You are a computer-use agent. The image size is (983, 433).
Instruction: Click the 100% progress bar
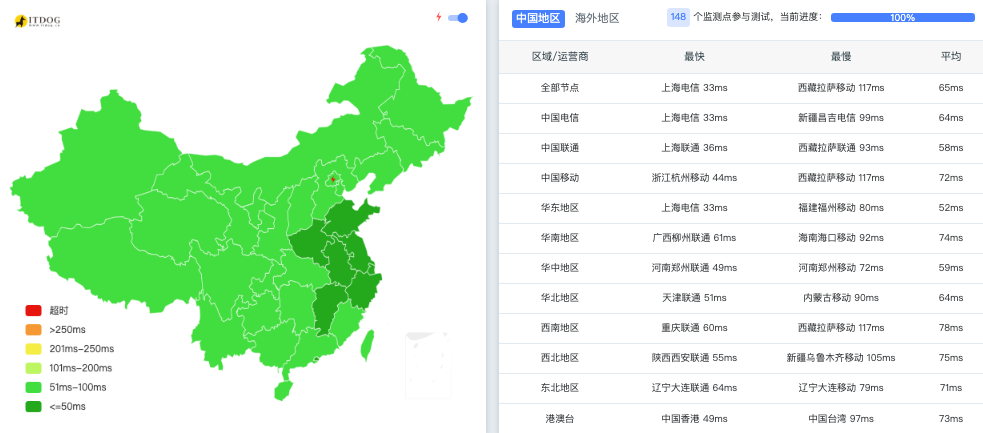[x=902, y=17]
